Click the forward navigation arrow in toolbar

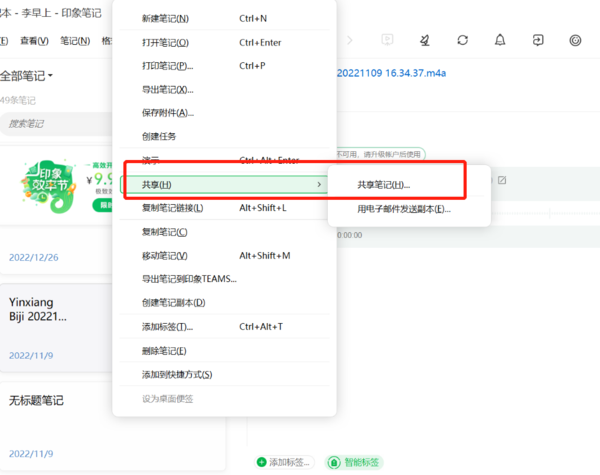pyautogui.click(x=349, y=40)
